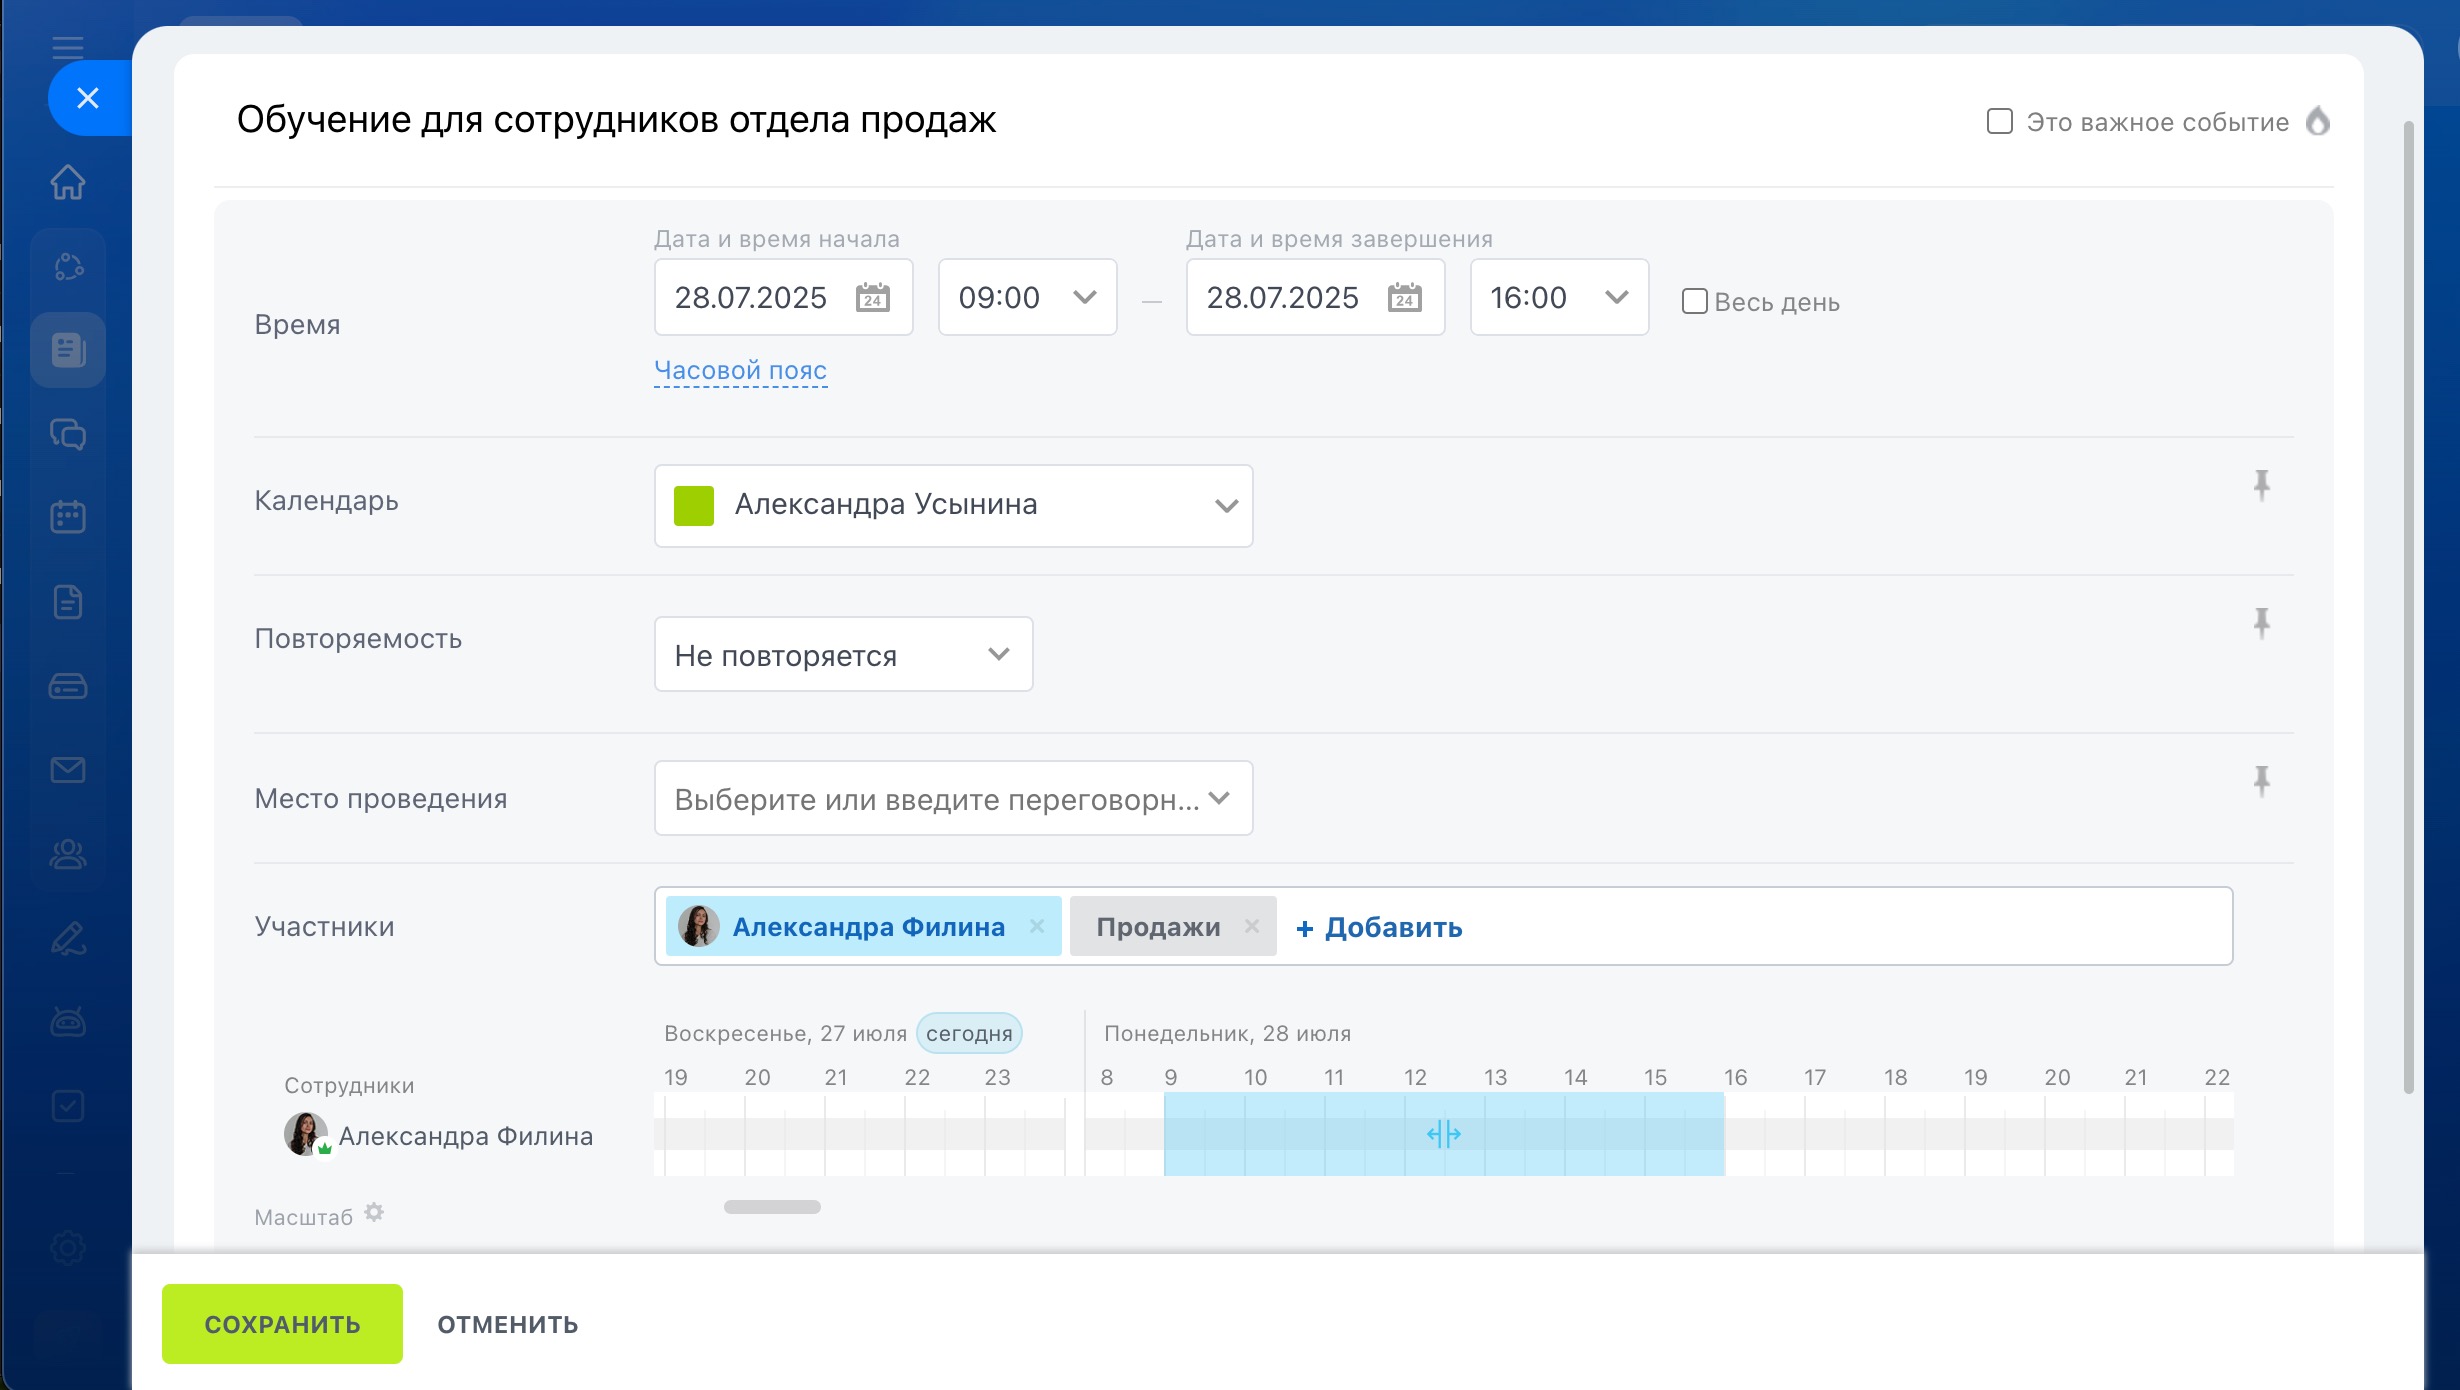Open the mail envelope icon in sidebar

[x=68, y=769]
